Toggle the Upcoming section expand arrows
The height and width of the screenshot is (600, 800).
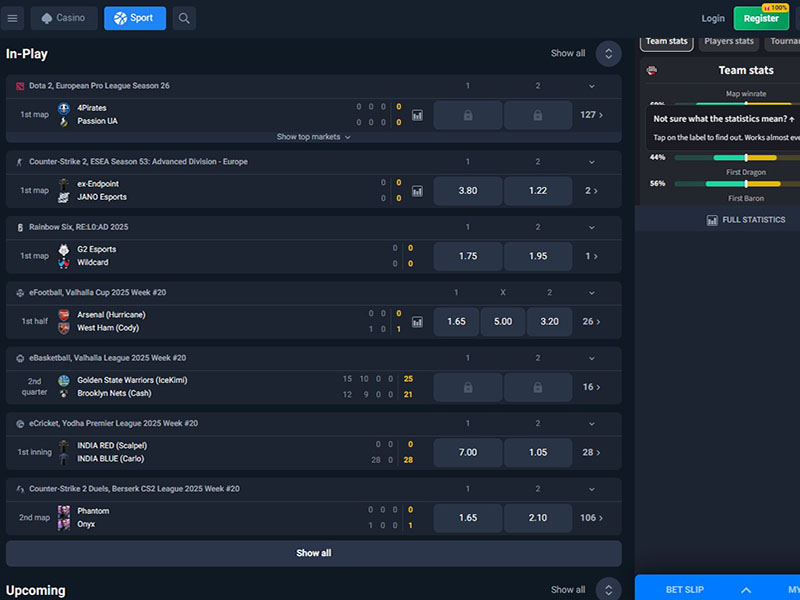coord(608,589)
